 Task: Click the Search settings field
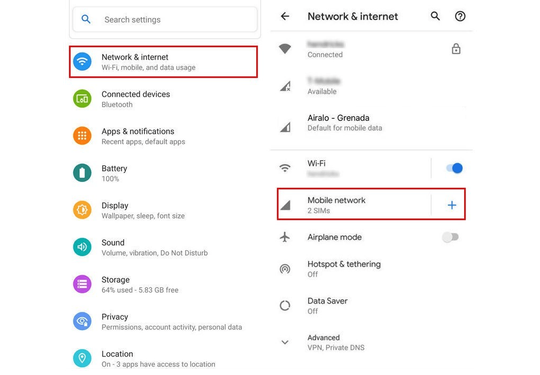[165, 20]
